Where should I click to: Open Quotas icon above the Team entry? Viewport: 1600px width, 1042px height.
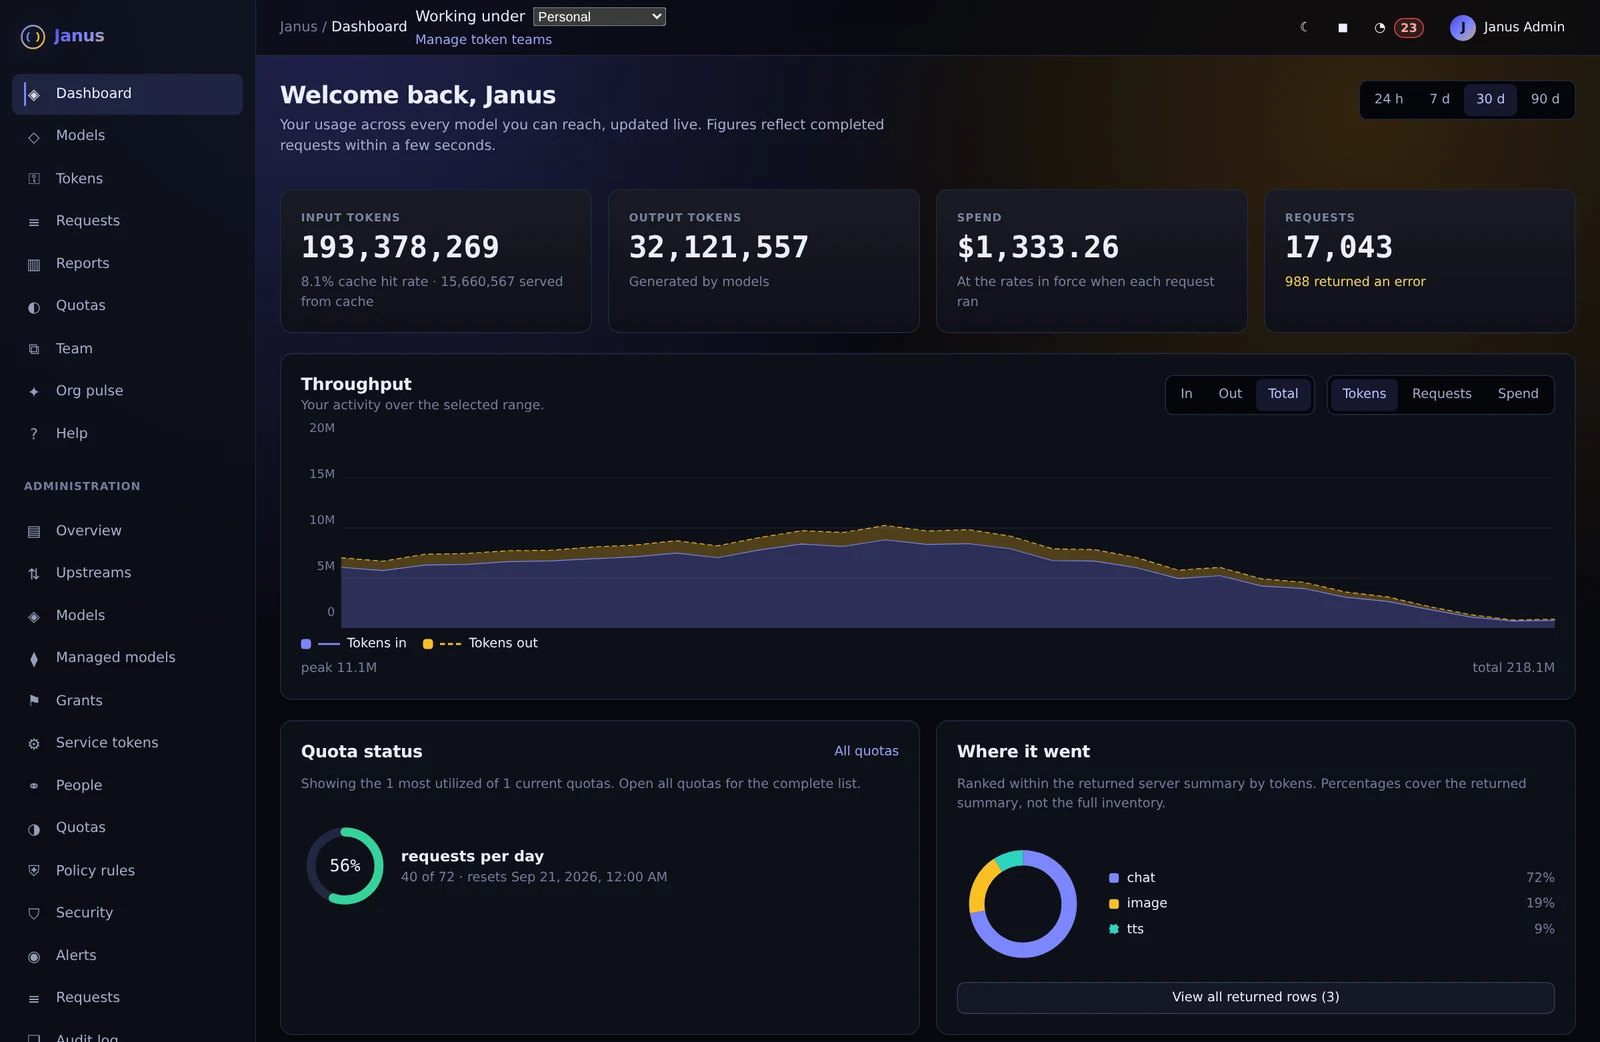tap(34, 306)
